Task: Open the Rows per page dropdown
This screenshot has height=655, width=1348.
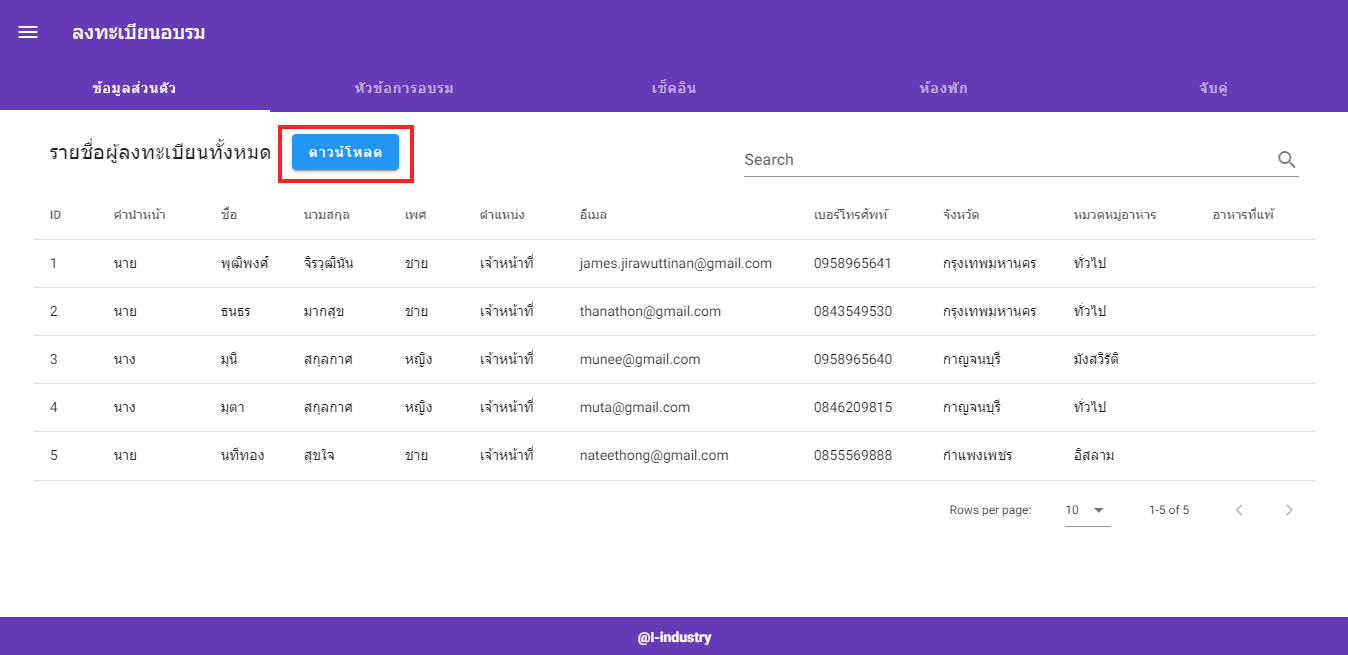Action: (1086, 509)
